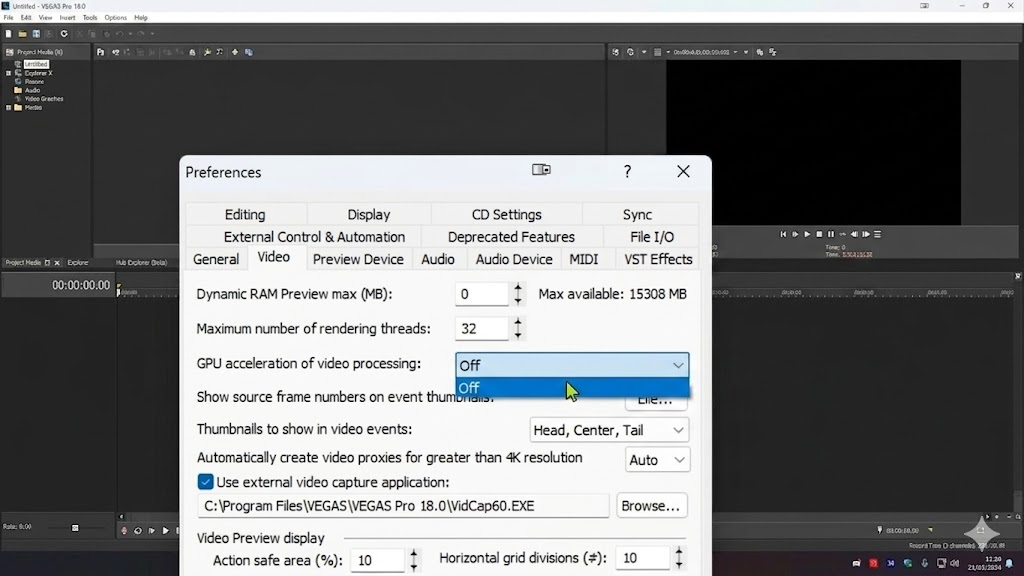Click the docking icon in Preferences title bar
The height and width of the screenshot is (576, 1024).
pyautogui.click(x=541, y=170)
